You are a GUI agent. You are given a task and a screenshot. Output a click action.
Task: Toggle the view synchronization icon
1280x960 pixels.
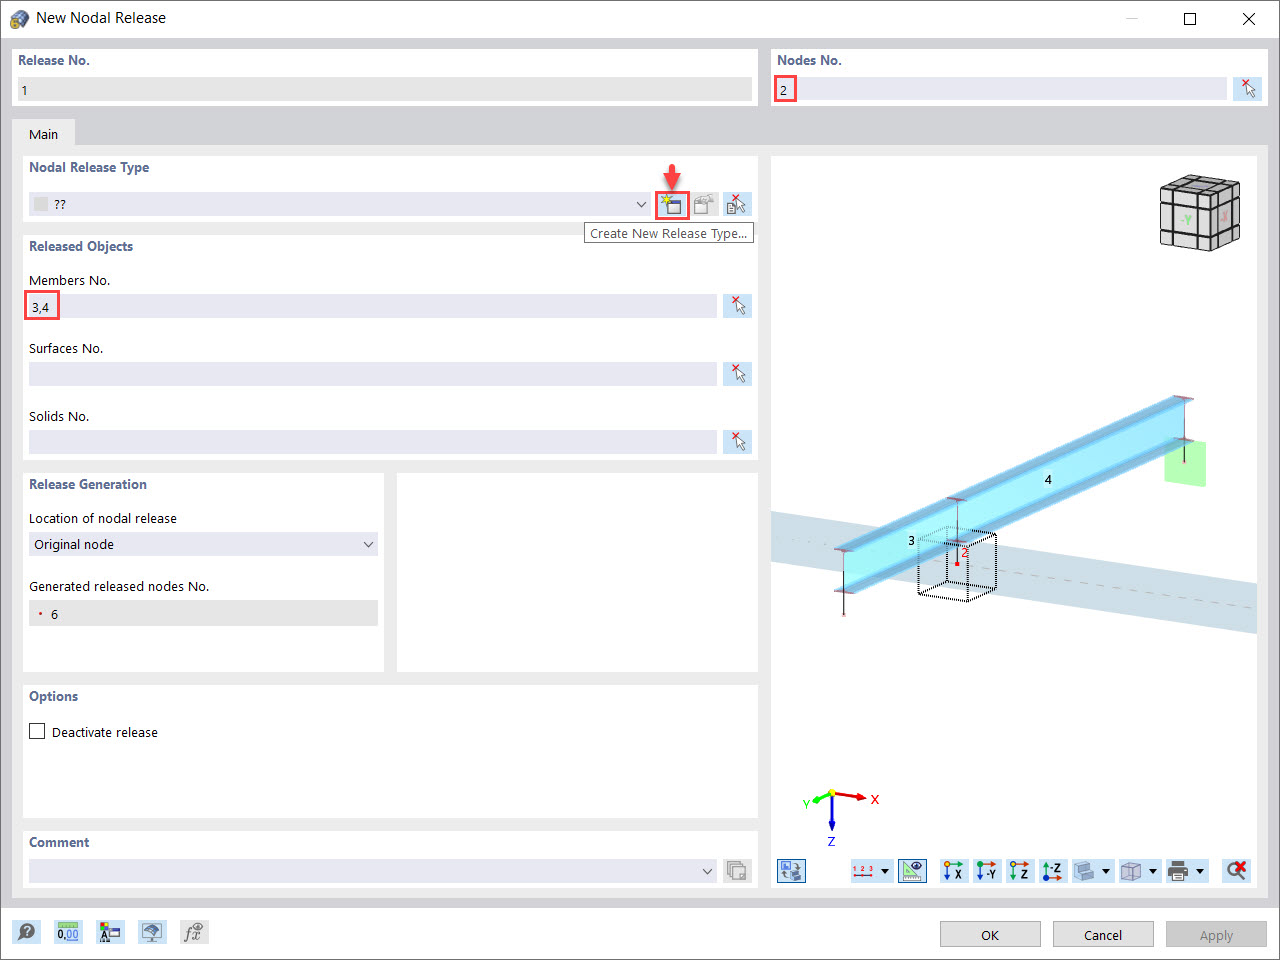tap(791, 870)
